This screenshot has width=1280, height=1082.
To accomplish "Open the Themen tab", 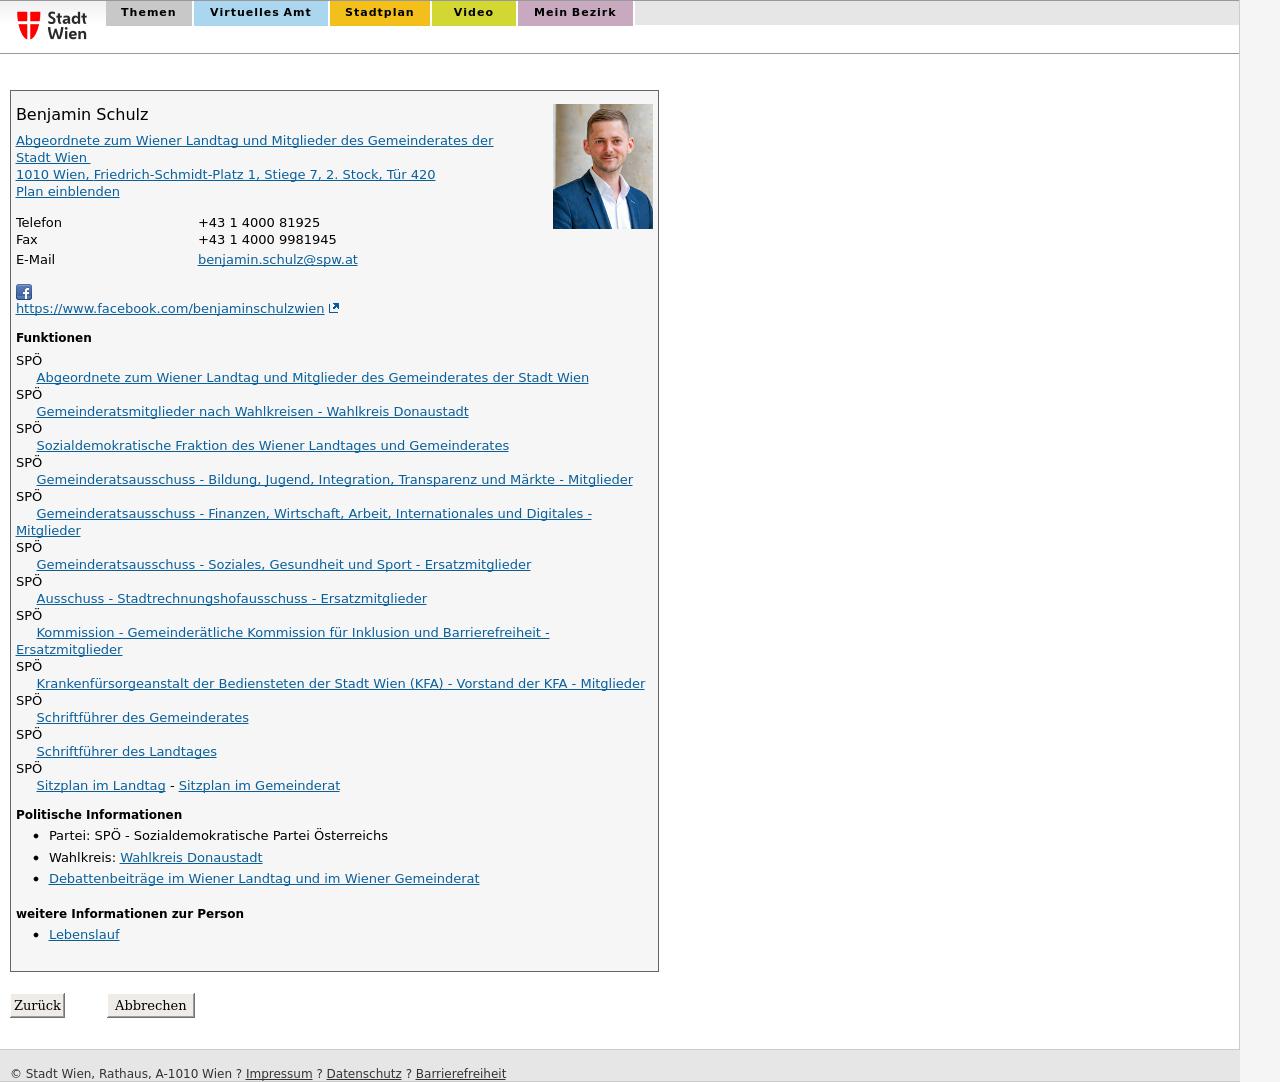I will pyautogui.click(x=148, y=13).
